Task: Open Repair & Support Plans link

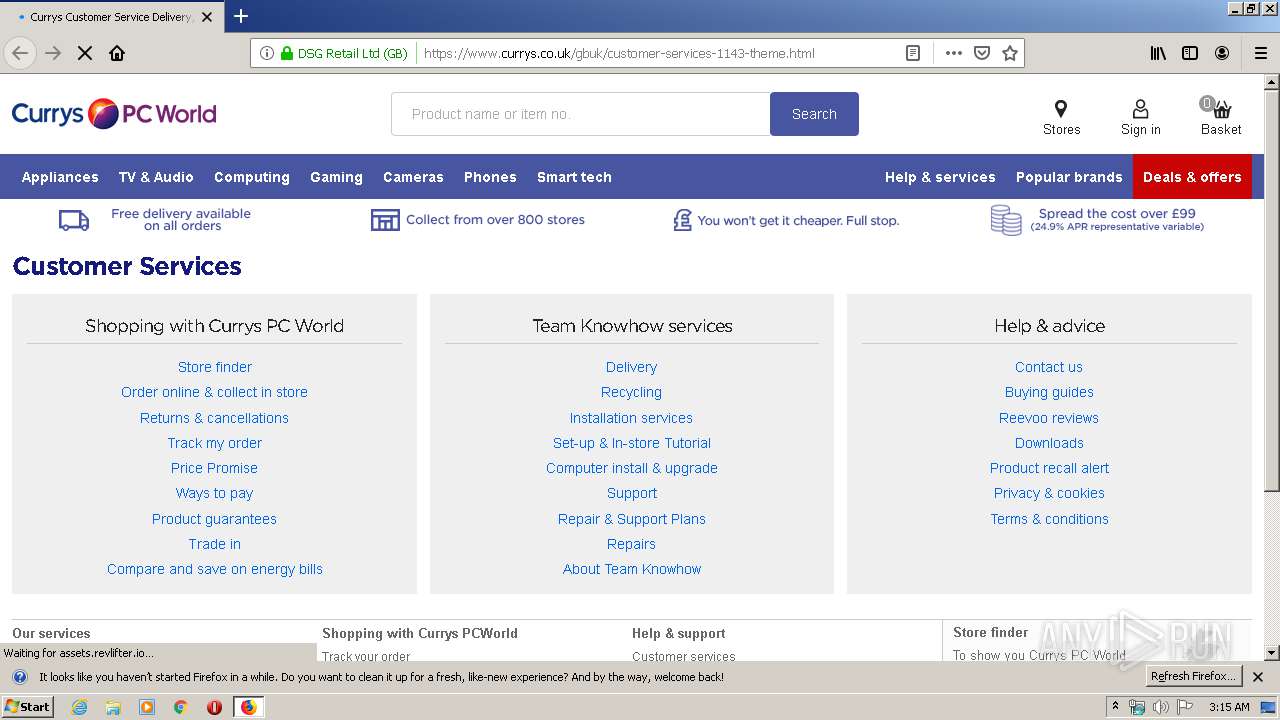Action: click(632, 519)
